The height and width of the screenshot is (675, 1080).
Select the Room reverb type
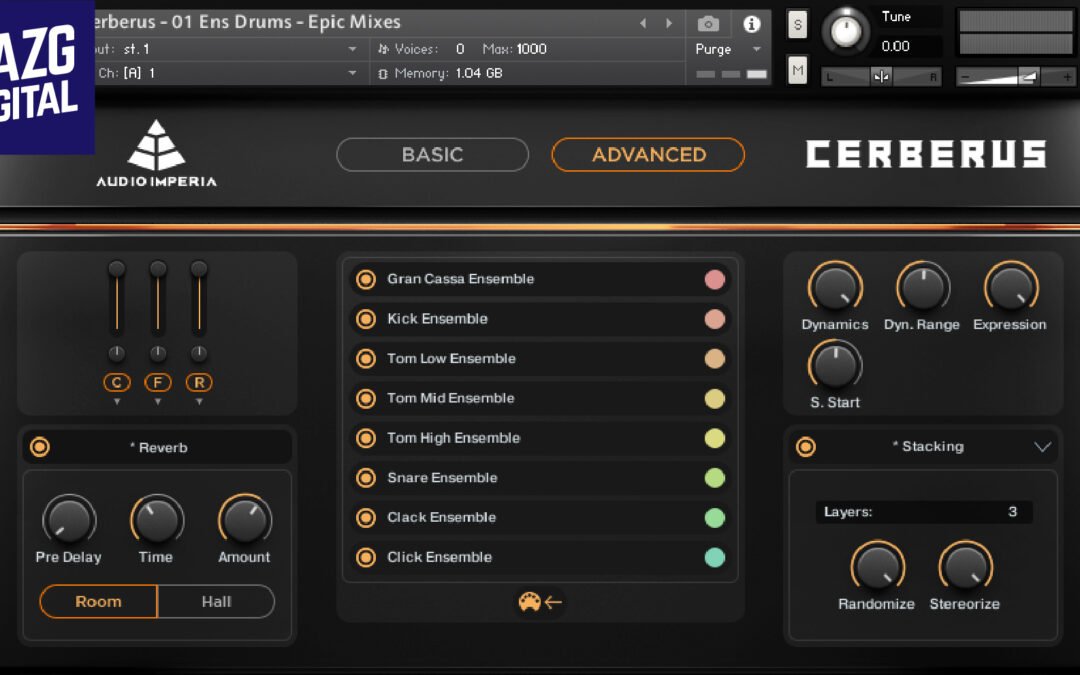(x=98, y=601)
